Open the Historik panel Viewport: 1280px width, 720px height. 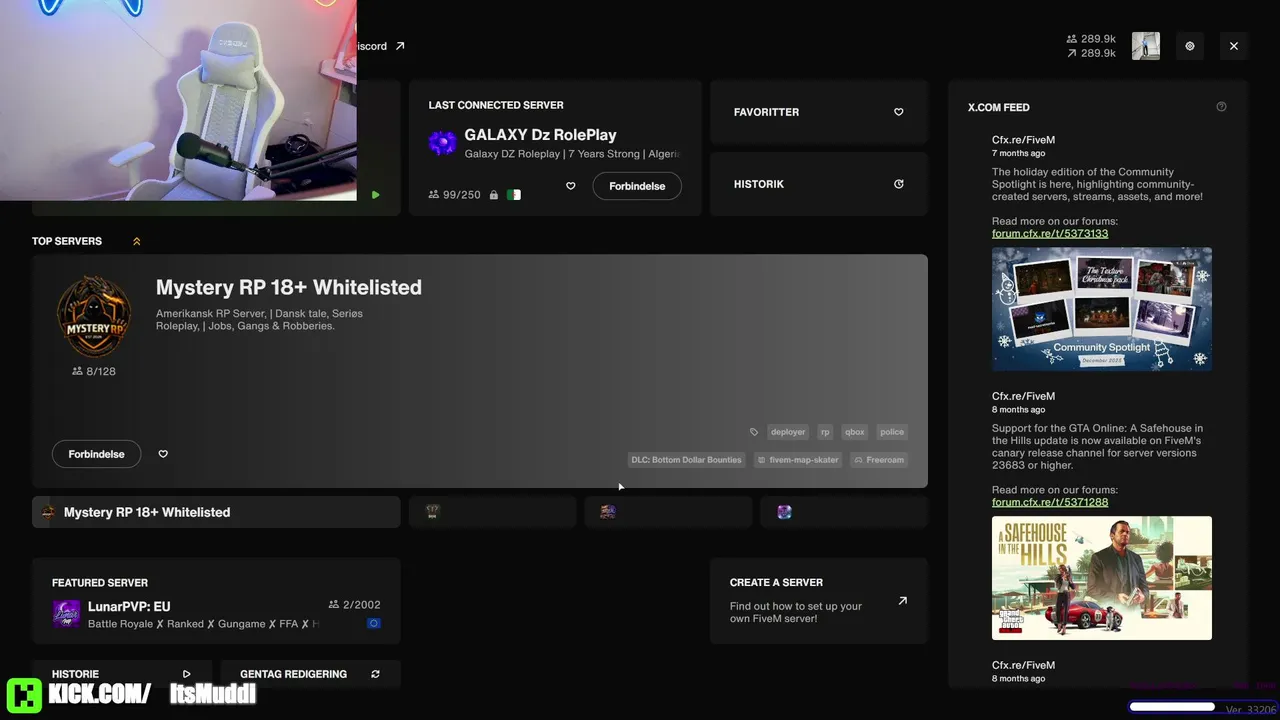click(x=819, y=184)
